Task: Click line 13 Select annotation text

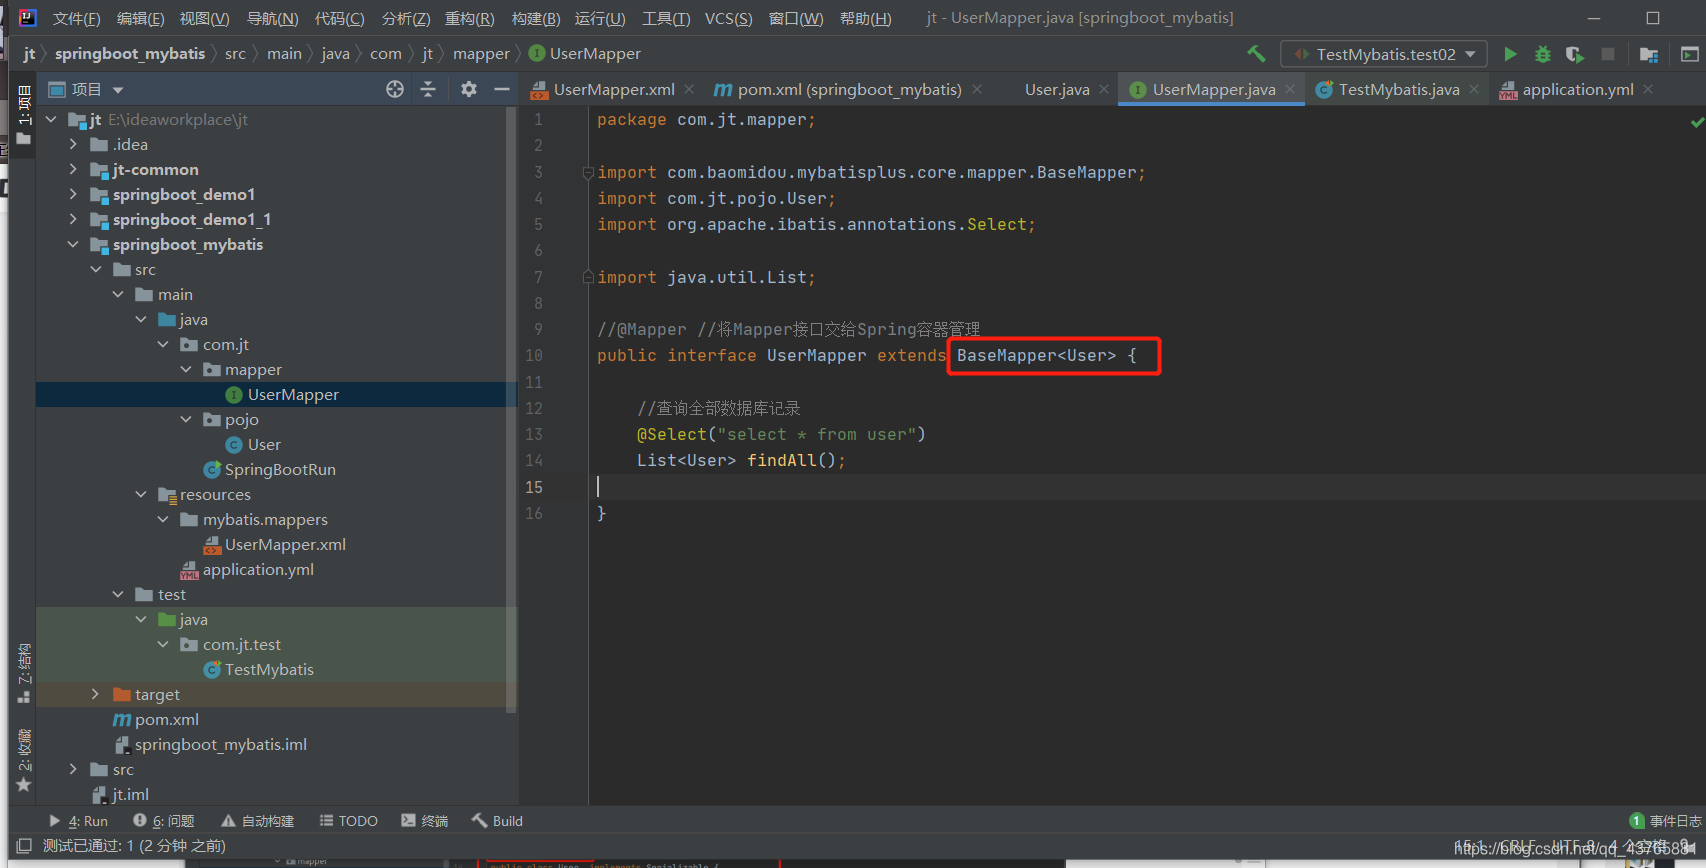Action: tap(781, 434)
